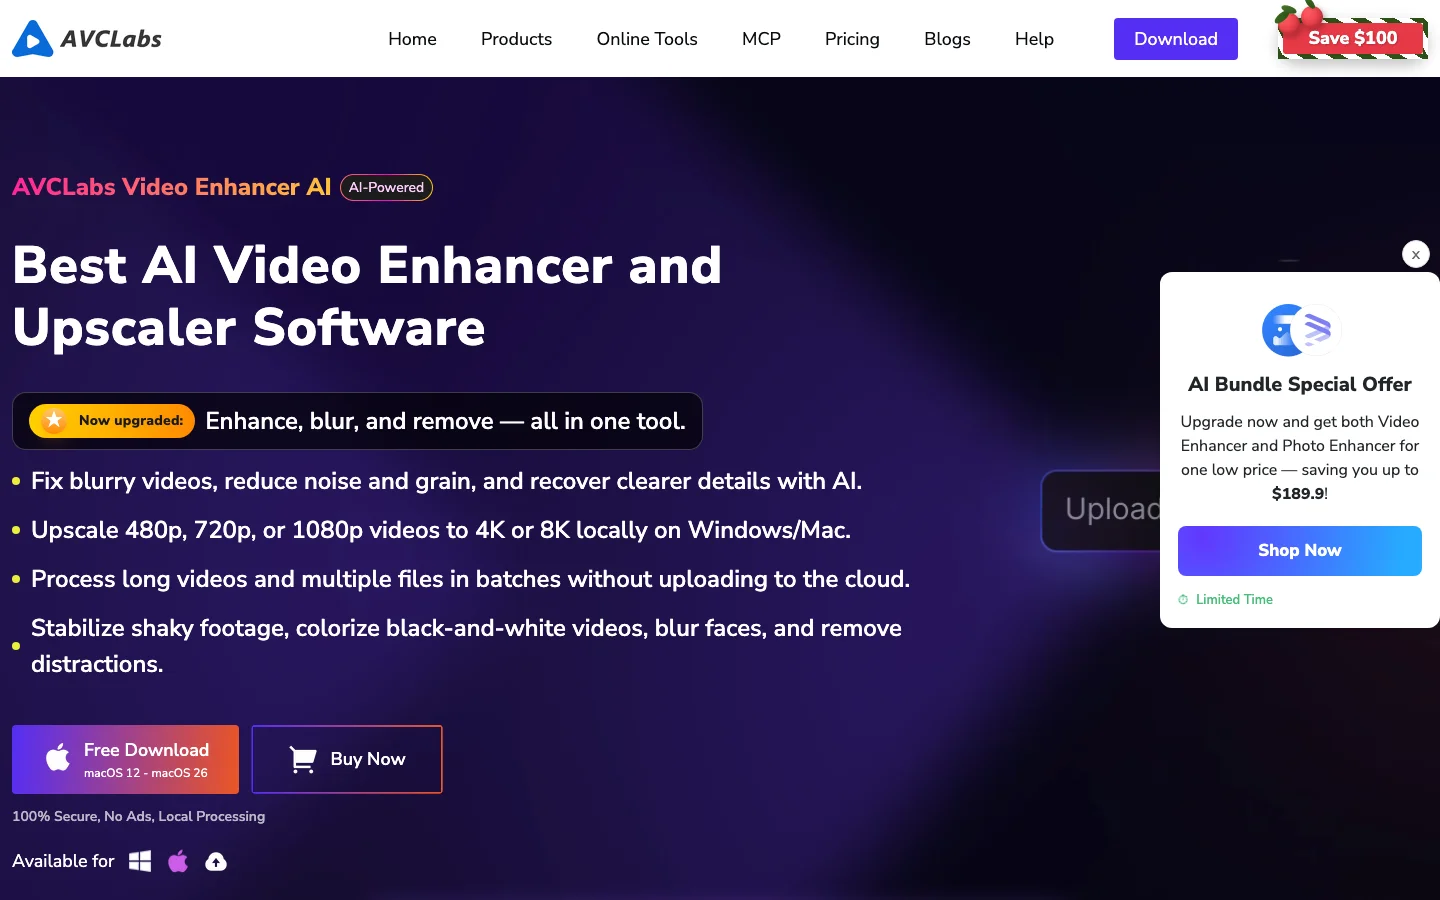Open the Home menu item
The image size is (1440, 900).
pyautogui.click(x=412, y=39)
